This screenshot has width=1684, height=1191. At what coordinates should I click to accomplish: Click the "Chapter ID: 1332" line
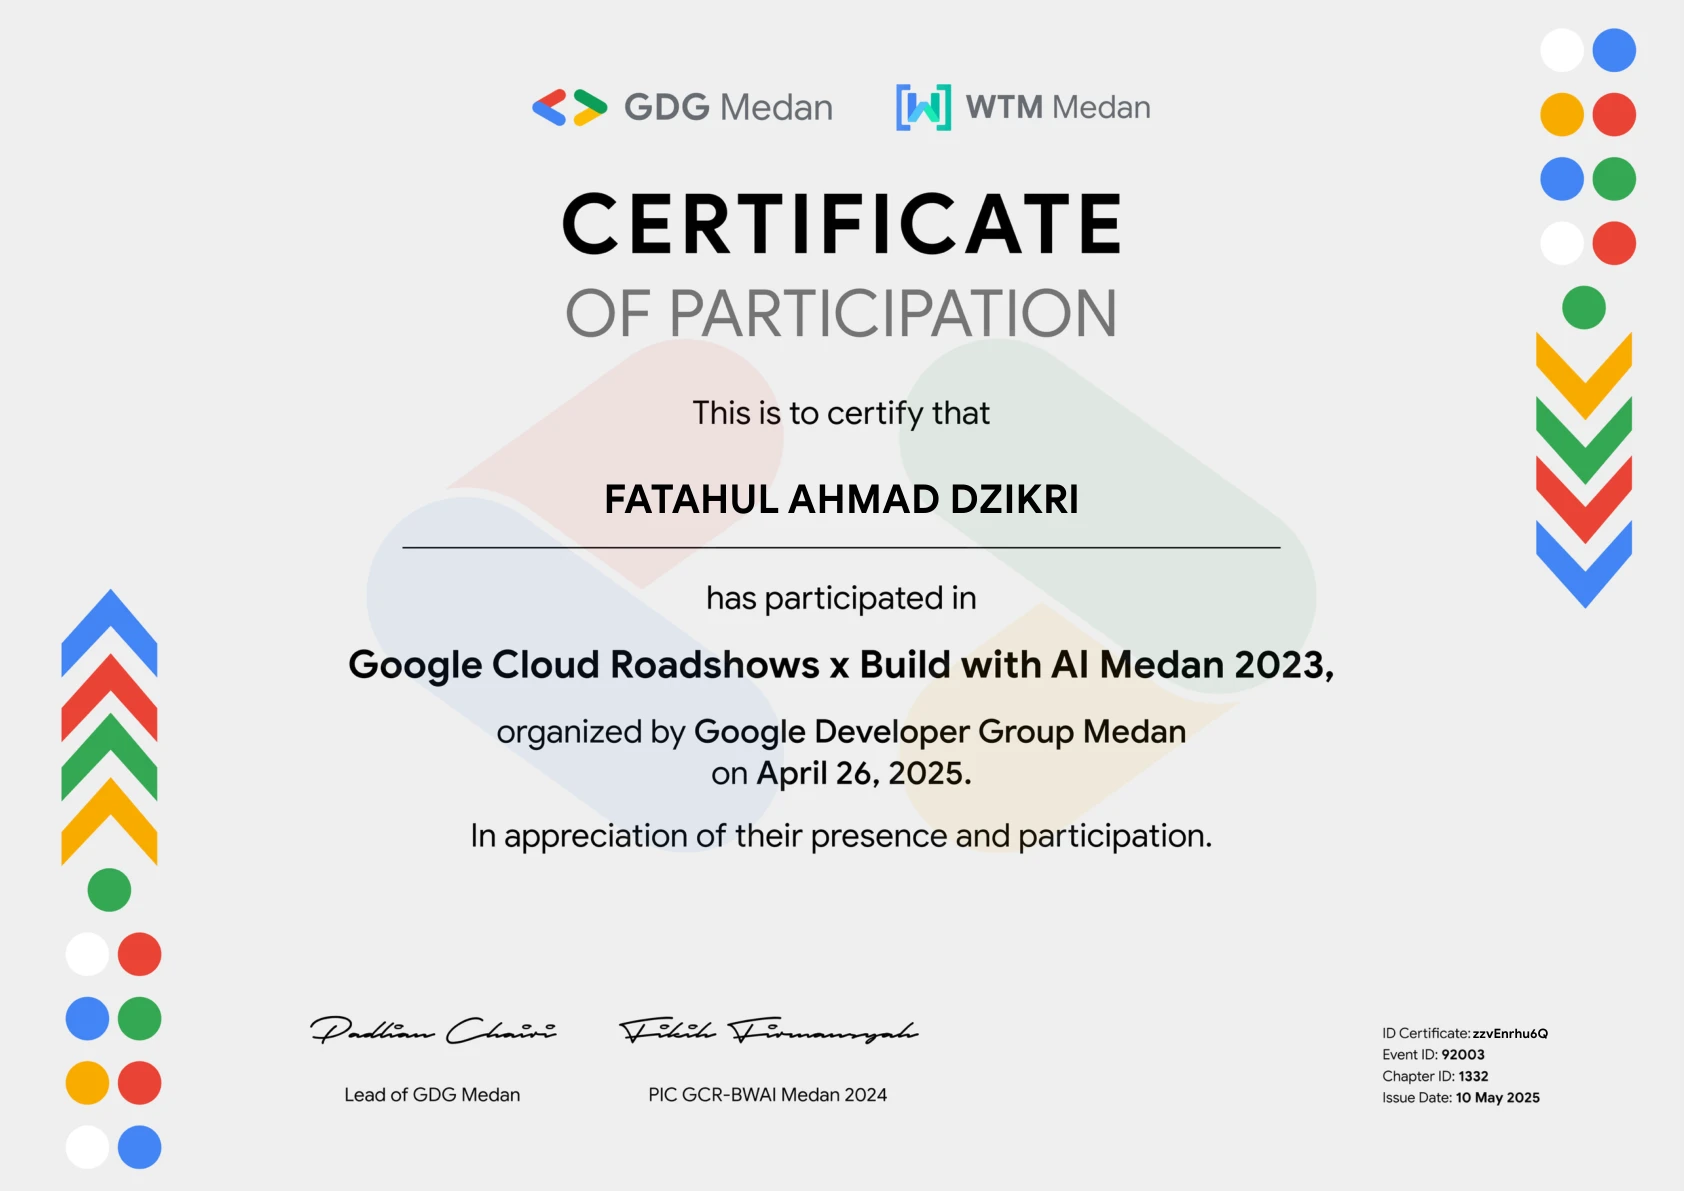pos(1435,1077)
